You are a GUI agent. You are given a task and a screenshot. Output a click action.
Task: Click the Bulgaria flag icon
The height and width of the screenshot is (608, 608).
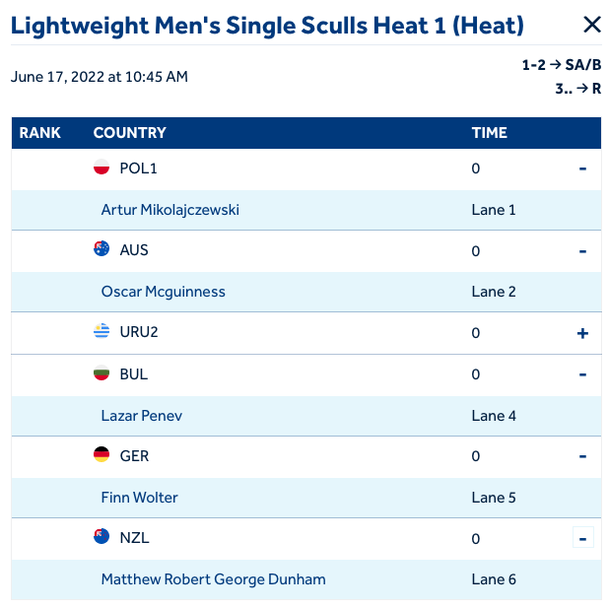(x=101, y=374)
